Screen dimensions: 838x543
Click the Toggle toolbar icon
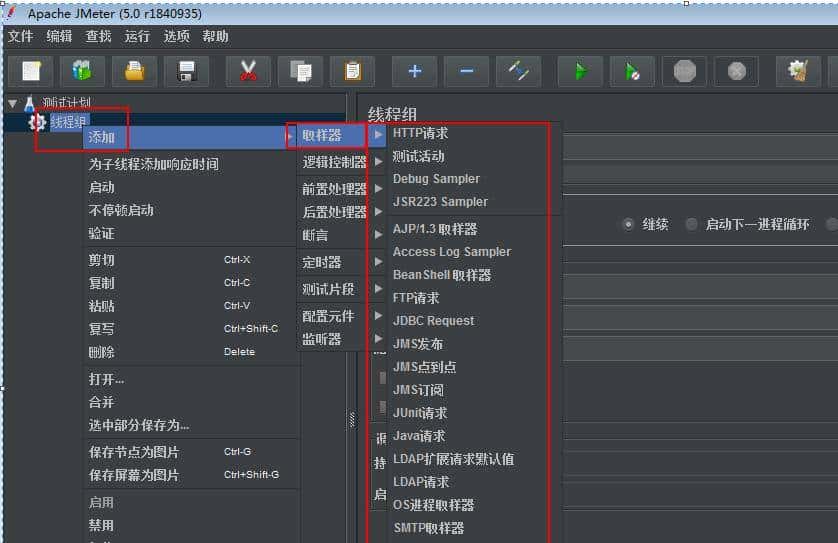pos(518,71)
